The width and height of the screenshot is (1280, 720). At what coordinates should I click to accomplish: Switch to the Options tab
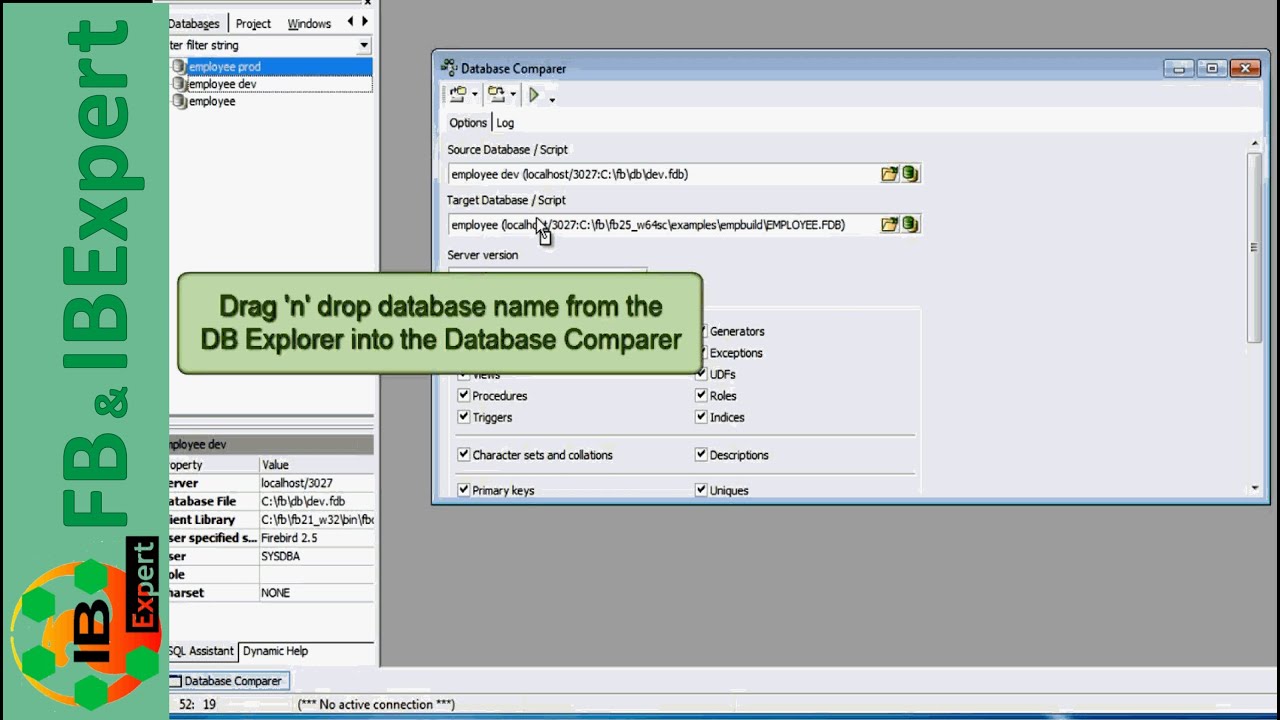coord(468,123)
